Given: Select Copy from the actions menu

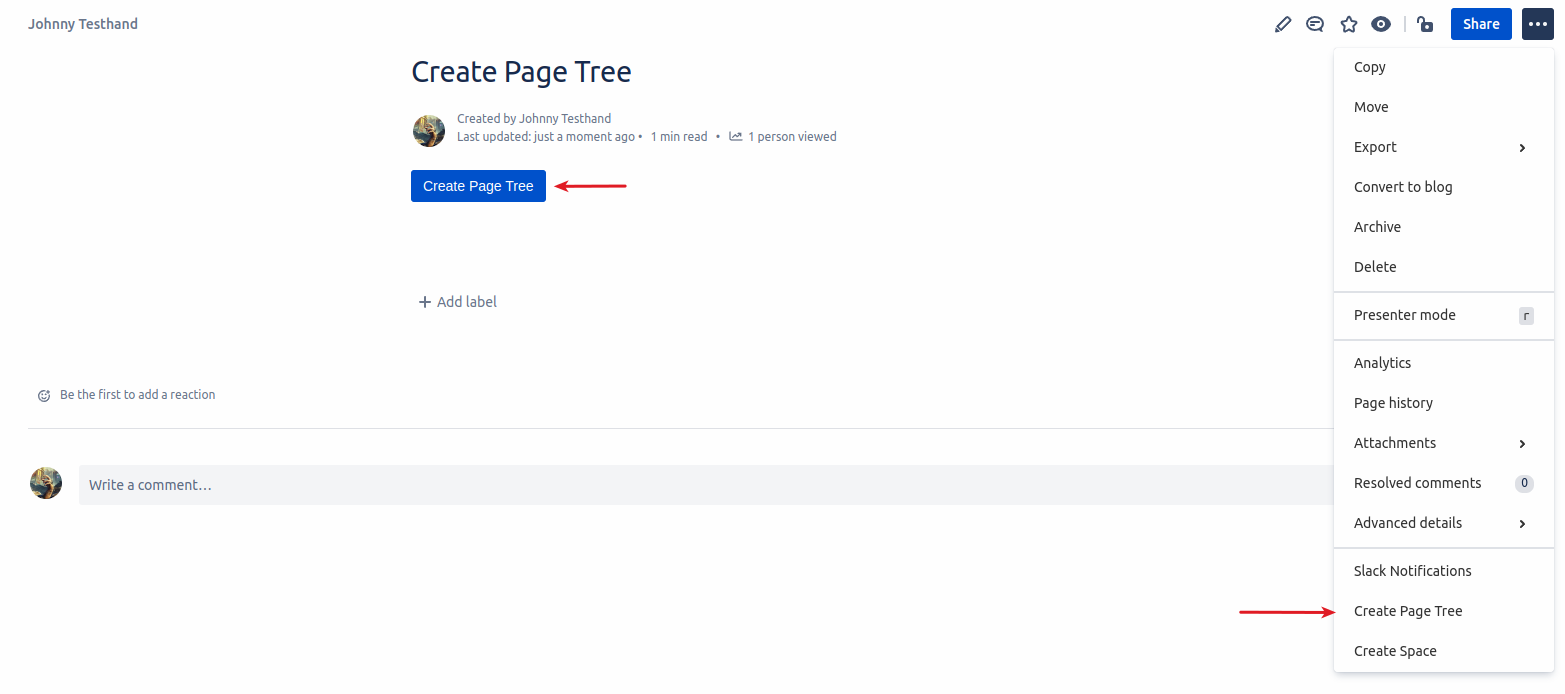Looking at the screenshot, I should pos(1369,67).
